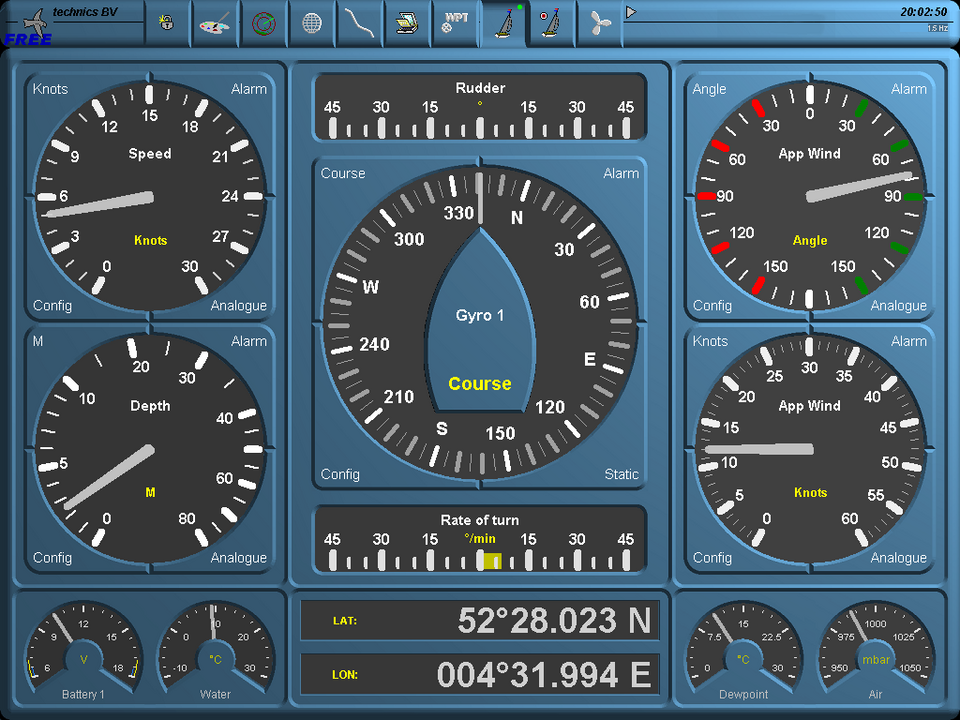Change App Wind Angle source label
This screenshot has width=960, height=720.
click(x=709, y=89)
